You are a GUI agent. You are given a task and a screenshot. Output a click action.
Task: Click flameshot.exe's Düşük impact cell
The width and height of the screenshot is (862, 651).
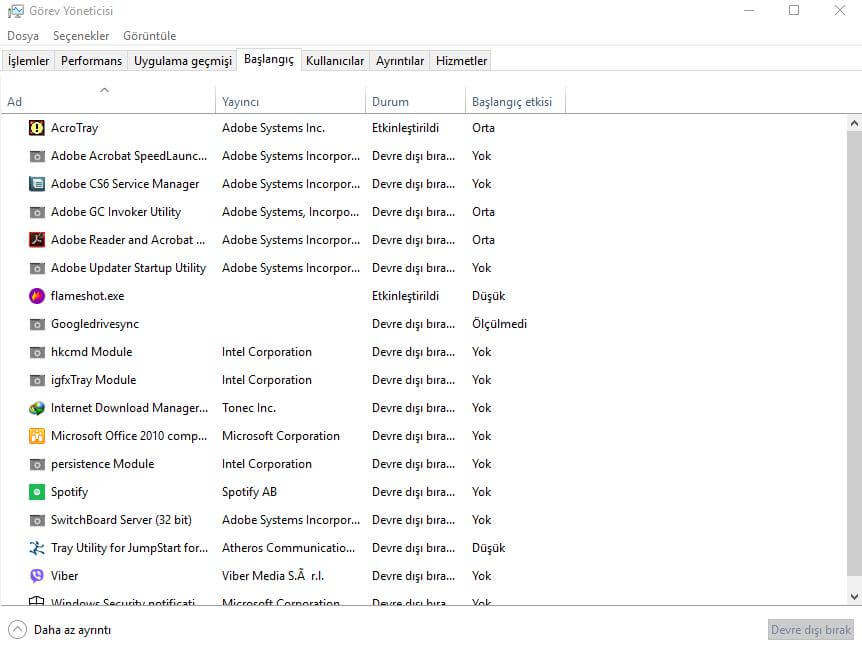[489, 296]
